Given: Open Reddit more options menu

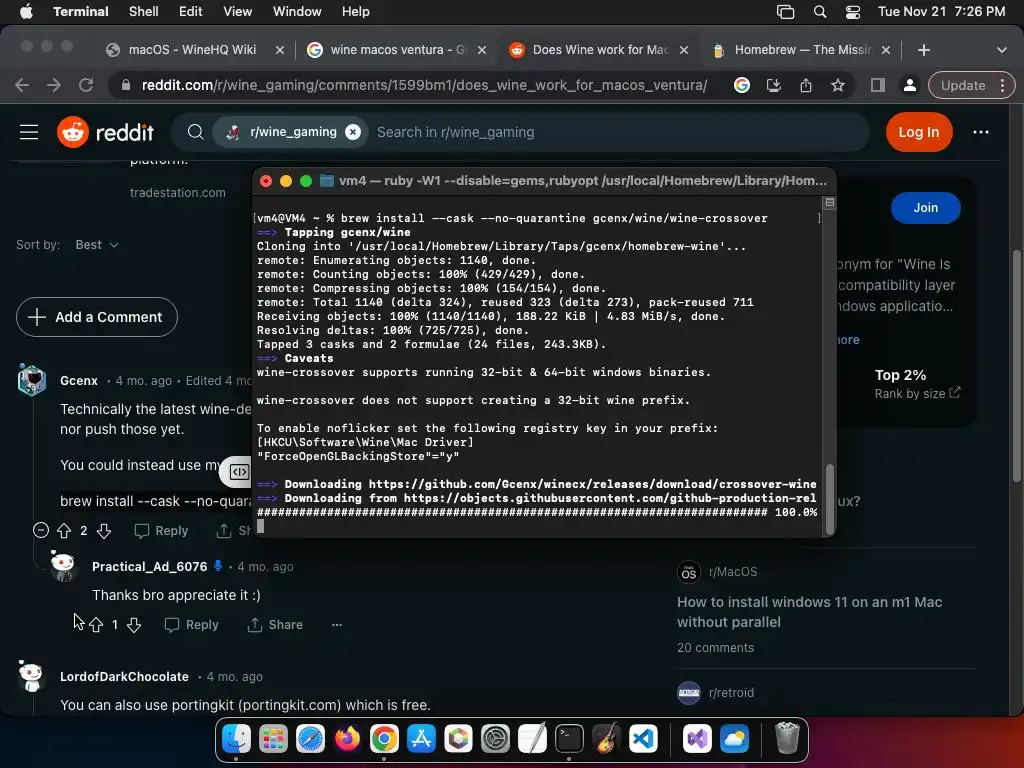Looking at the screenshot, I should click(980, 132).
